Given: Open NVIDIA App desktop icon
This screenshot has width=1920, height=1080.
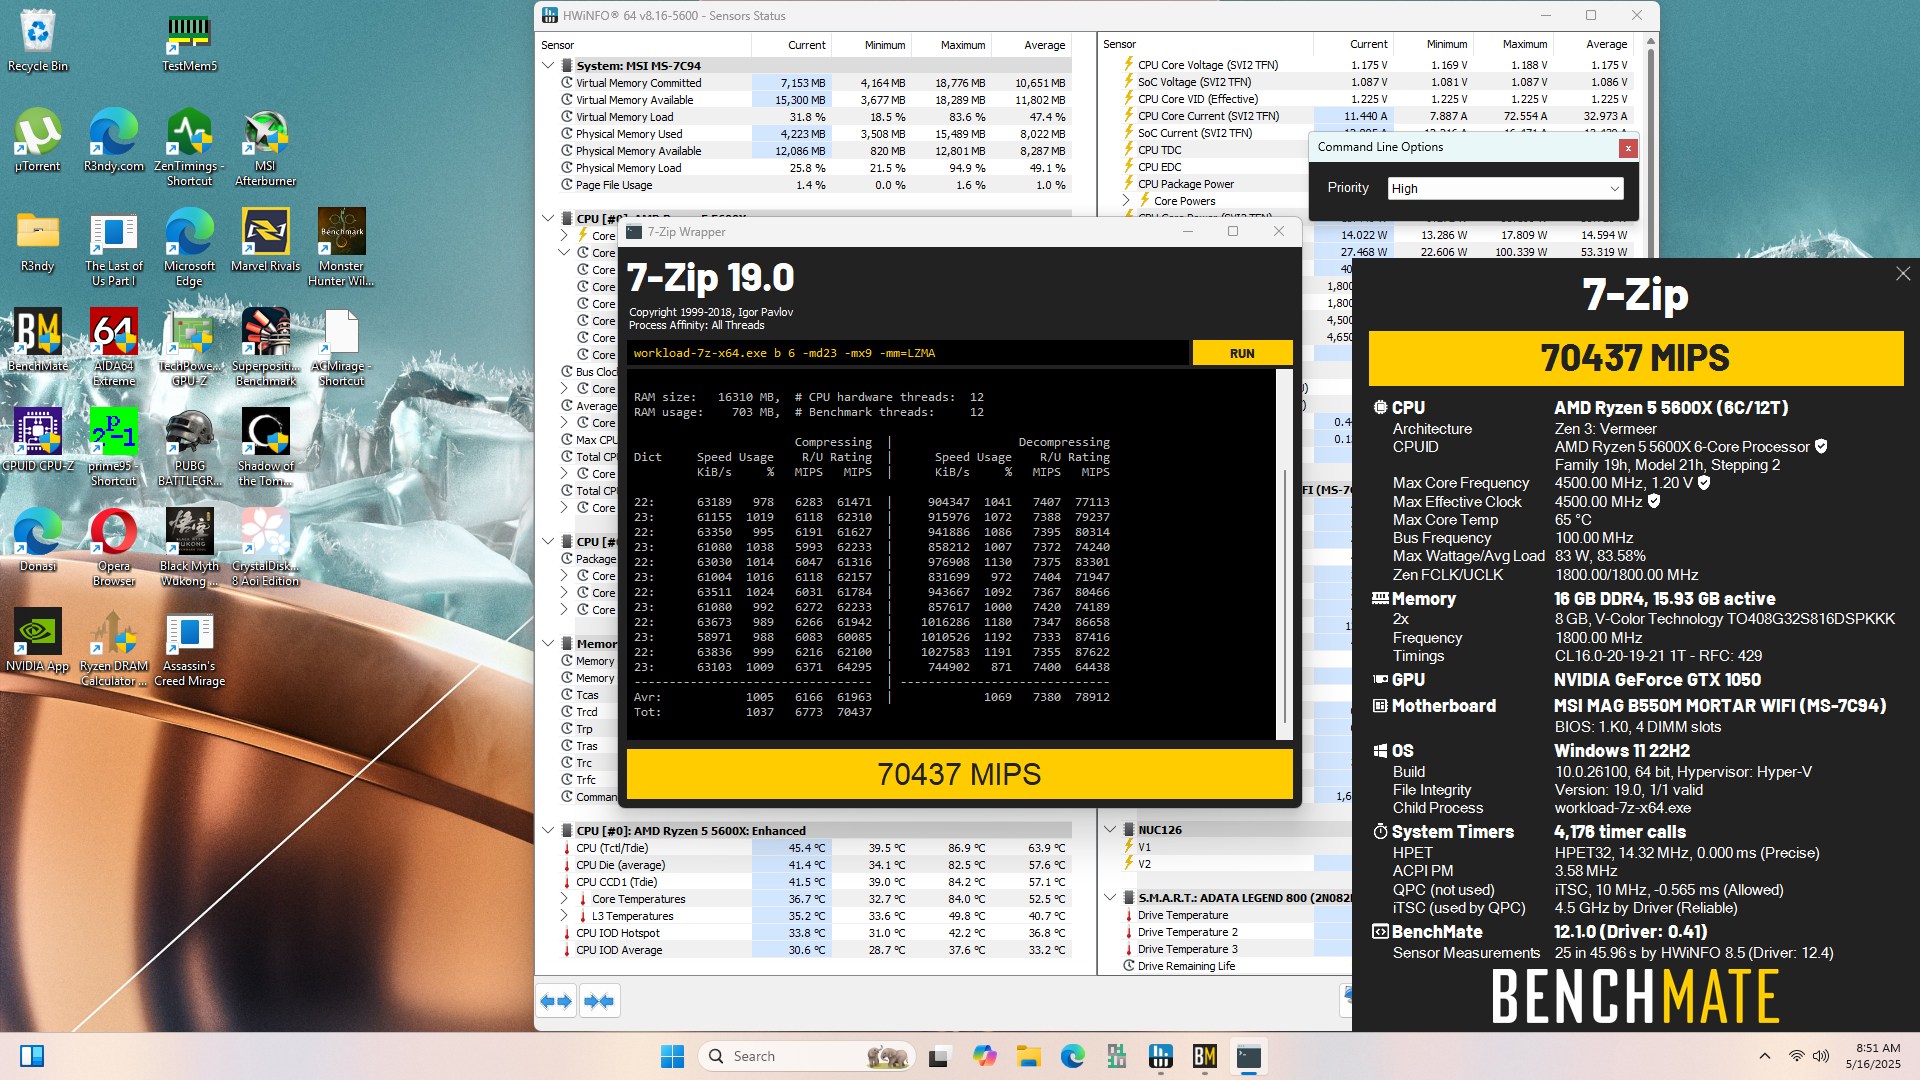Looking at the screenshot, I should pos(38,640).
